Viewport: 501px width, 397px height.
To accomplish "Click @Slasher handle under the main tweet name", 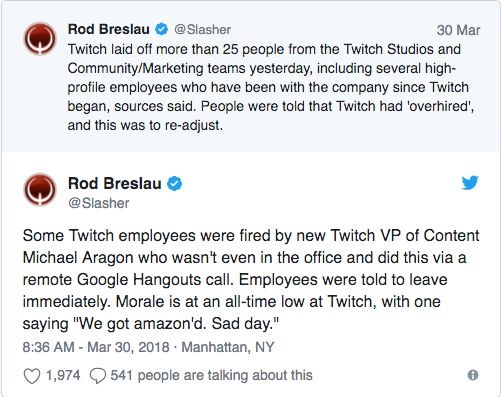I will (99, 203).
